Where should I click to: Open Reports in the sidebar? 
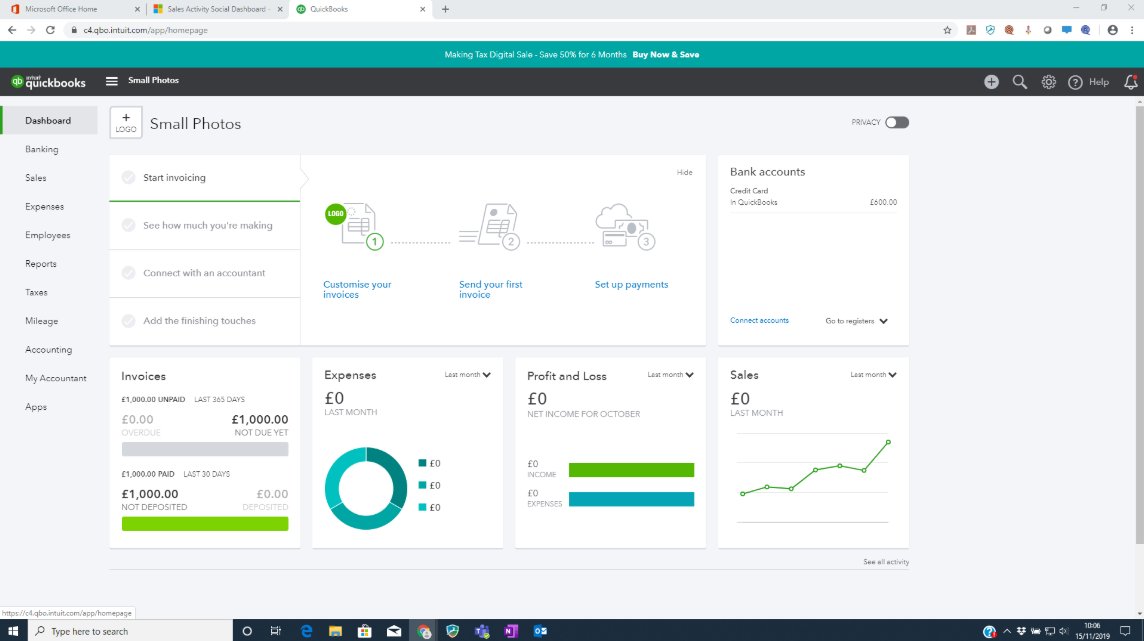[x=41, y=264]
